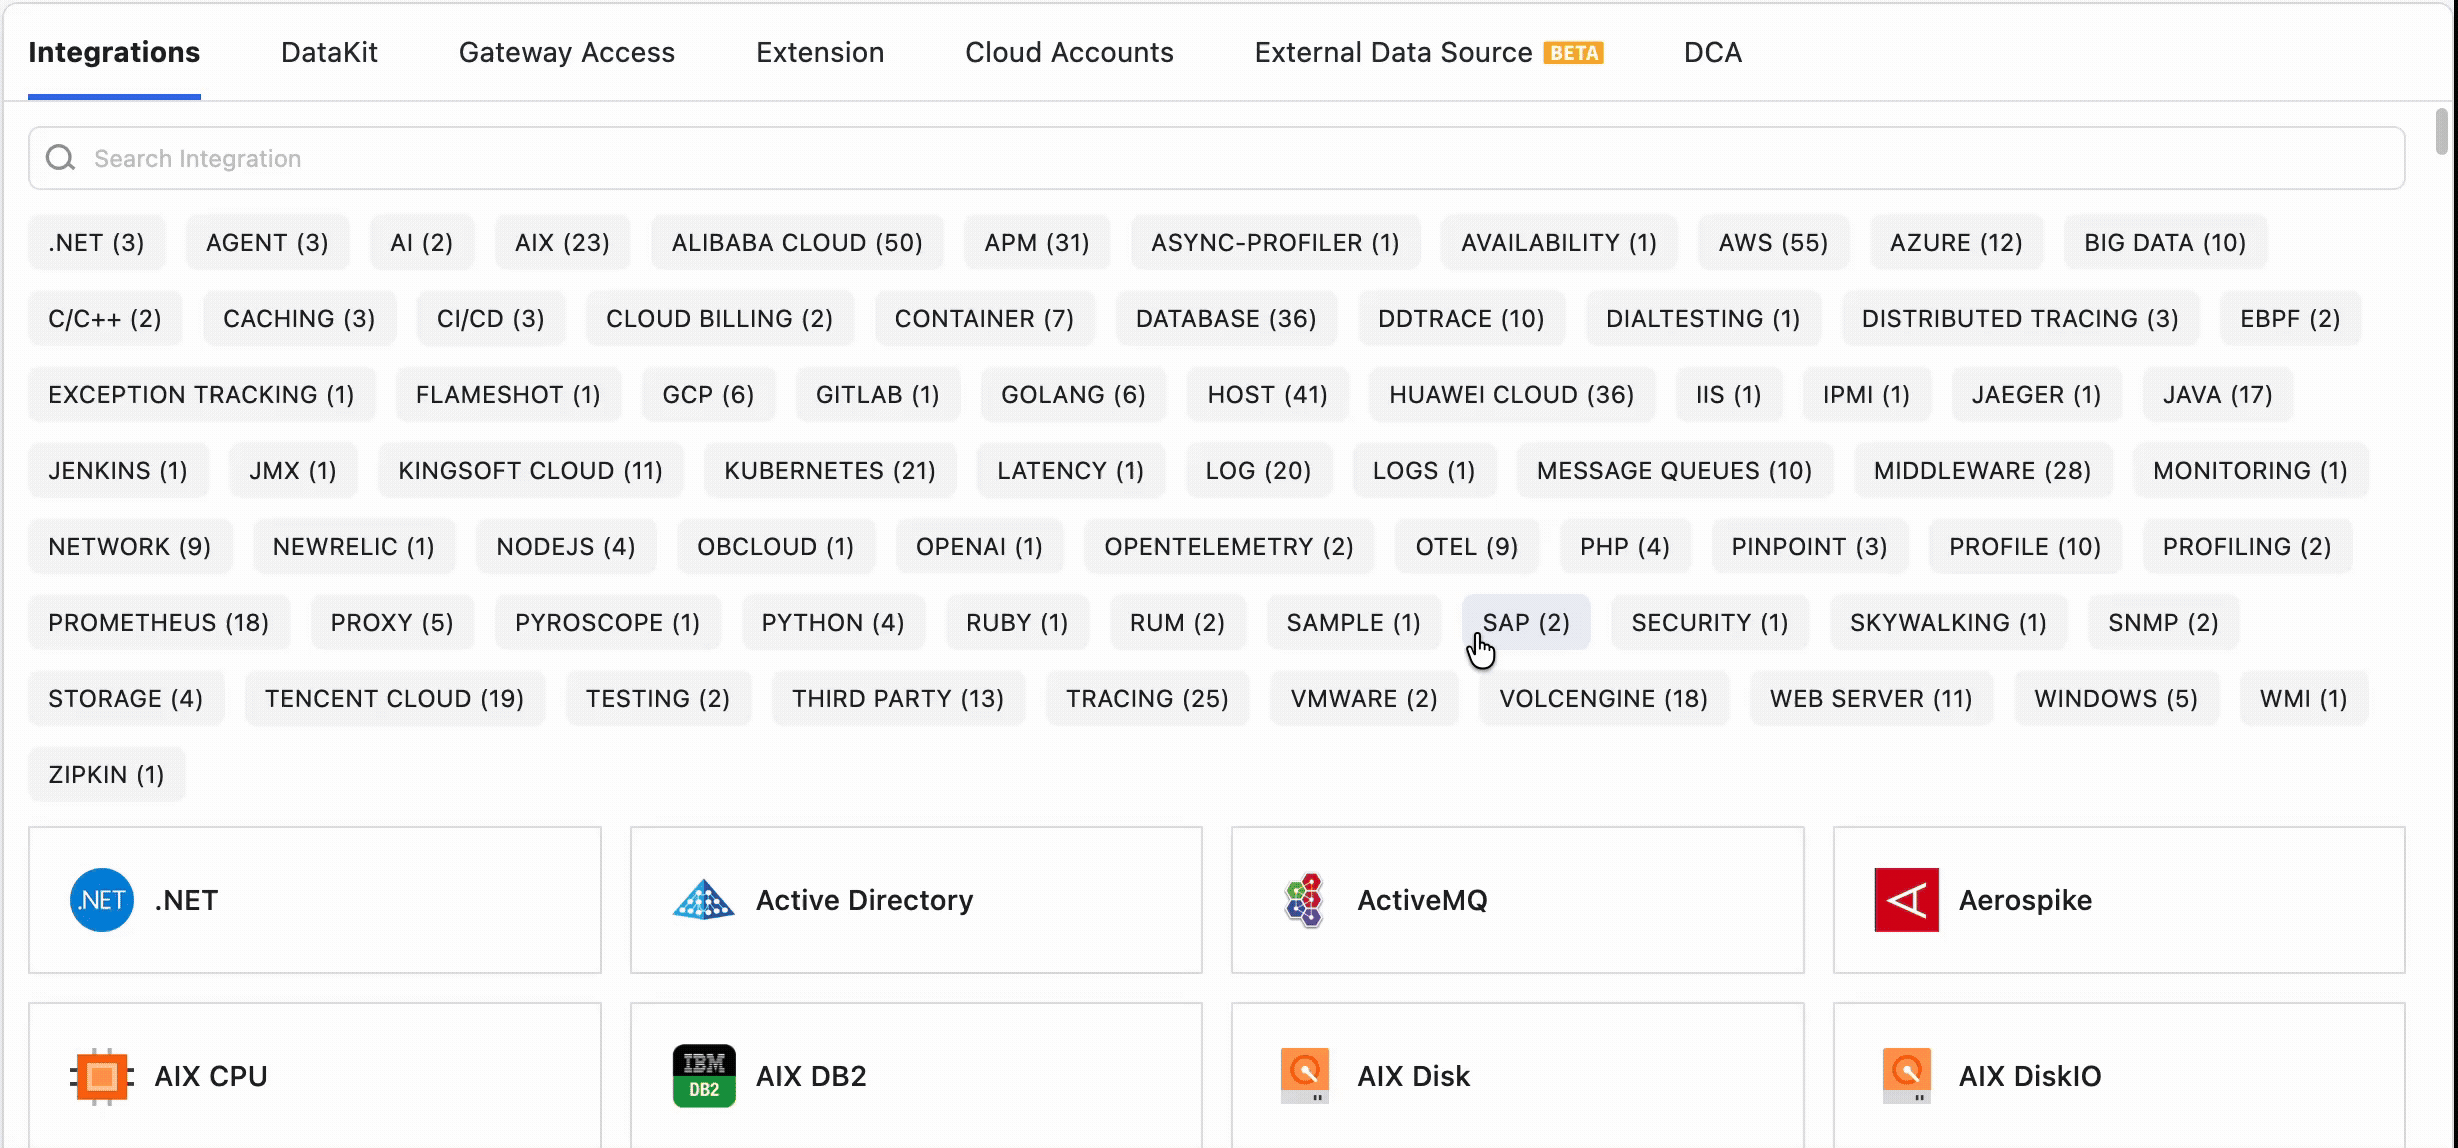The image size is (2458, 1148).
Task: Filter by the C/C++ (2) tag
Action: point(105,318)
